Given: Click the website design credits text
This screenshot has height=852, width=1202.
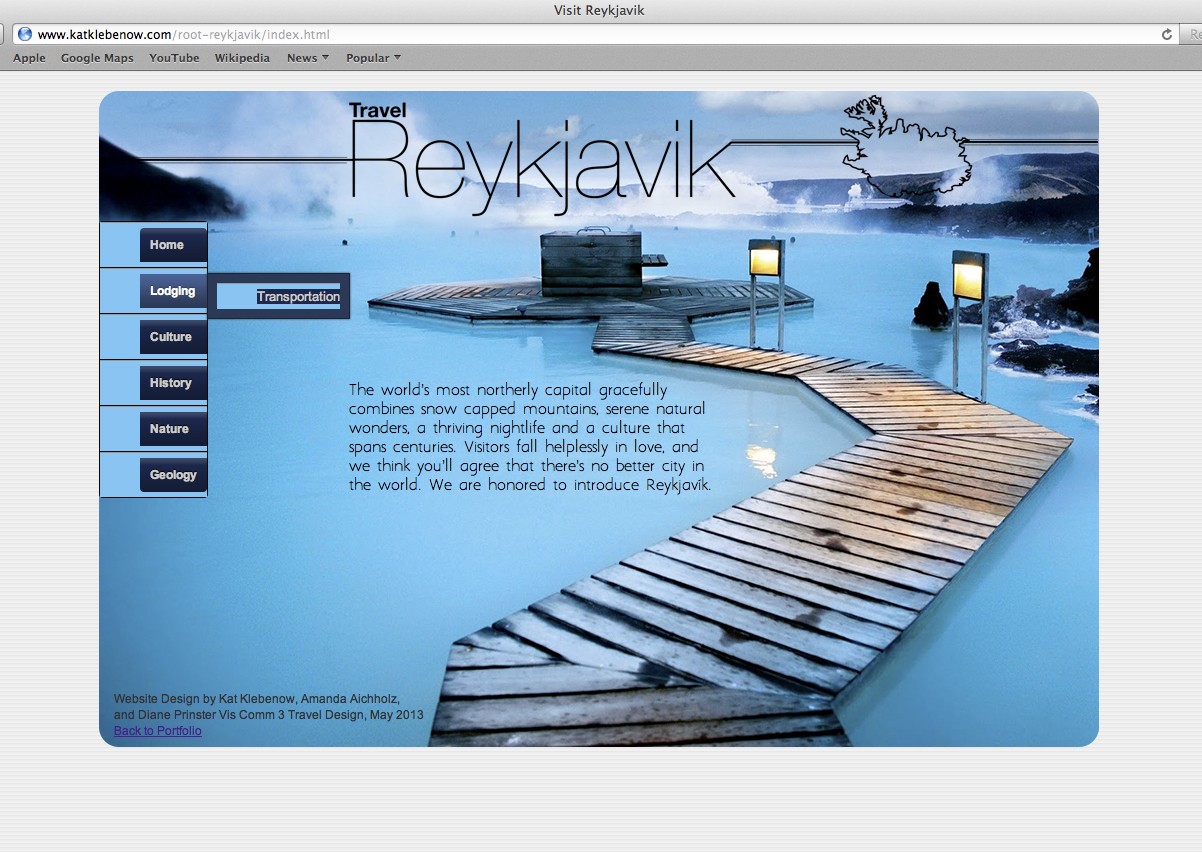Looking at the screenshot, I should coord(268,707).
